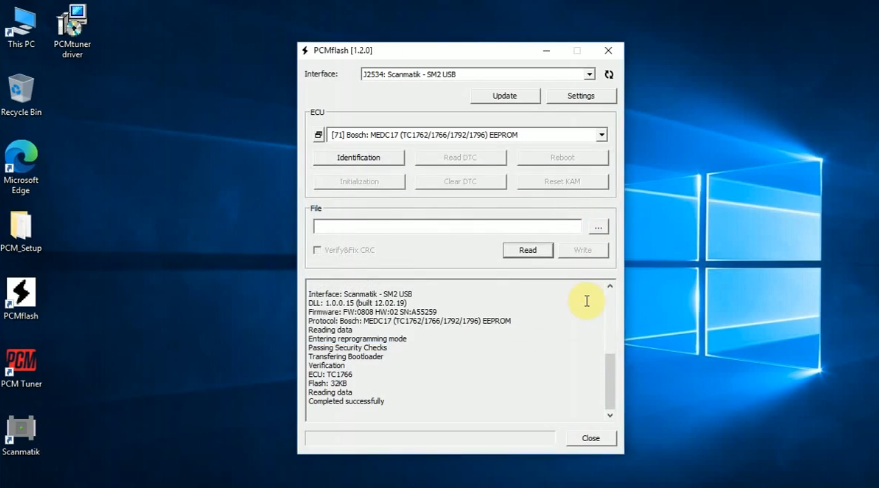Click the Close button at the bottom
Viewport: 879px width, 488px height.
591,438
